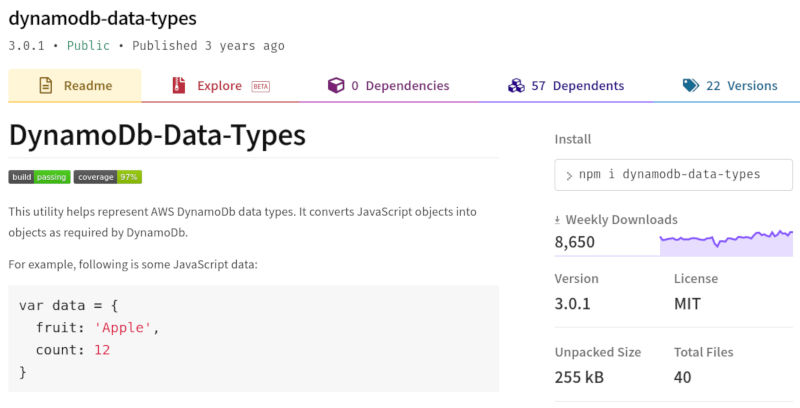
Task: Click the Install section label
Action: pos(573,139)
